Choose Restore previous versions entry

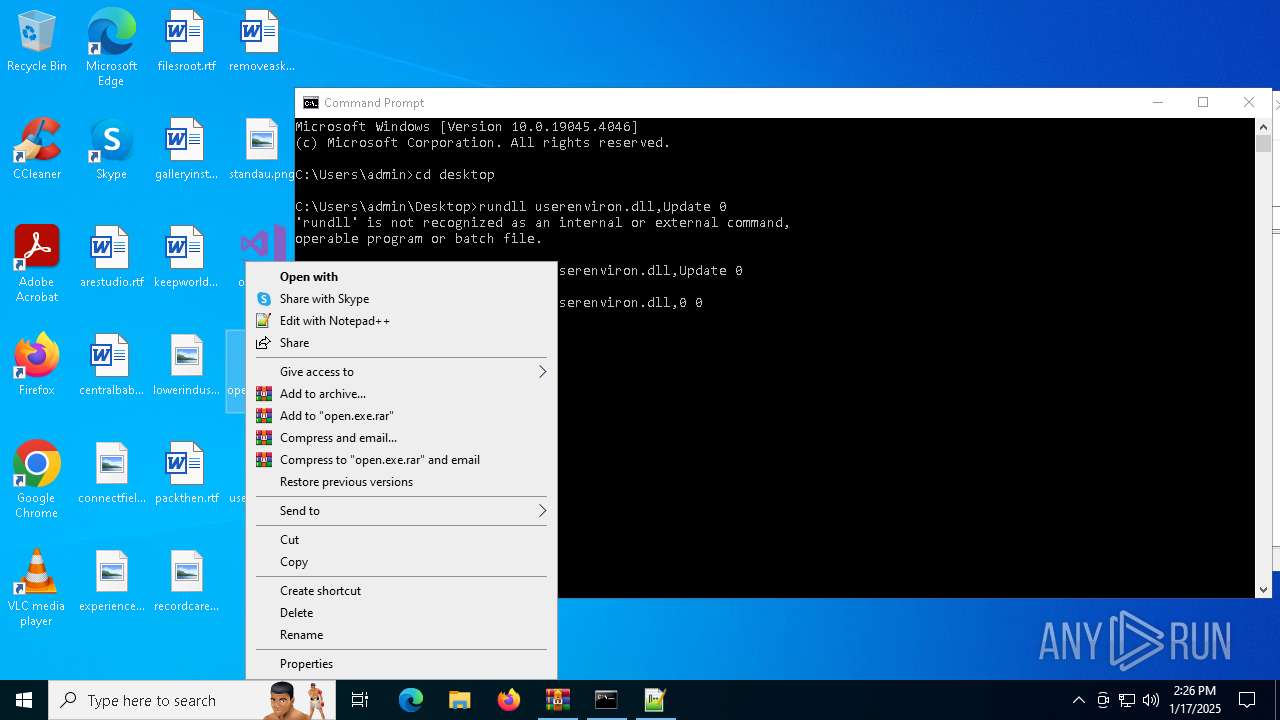[x=401, y=482]
